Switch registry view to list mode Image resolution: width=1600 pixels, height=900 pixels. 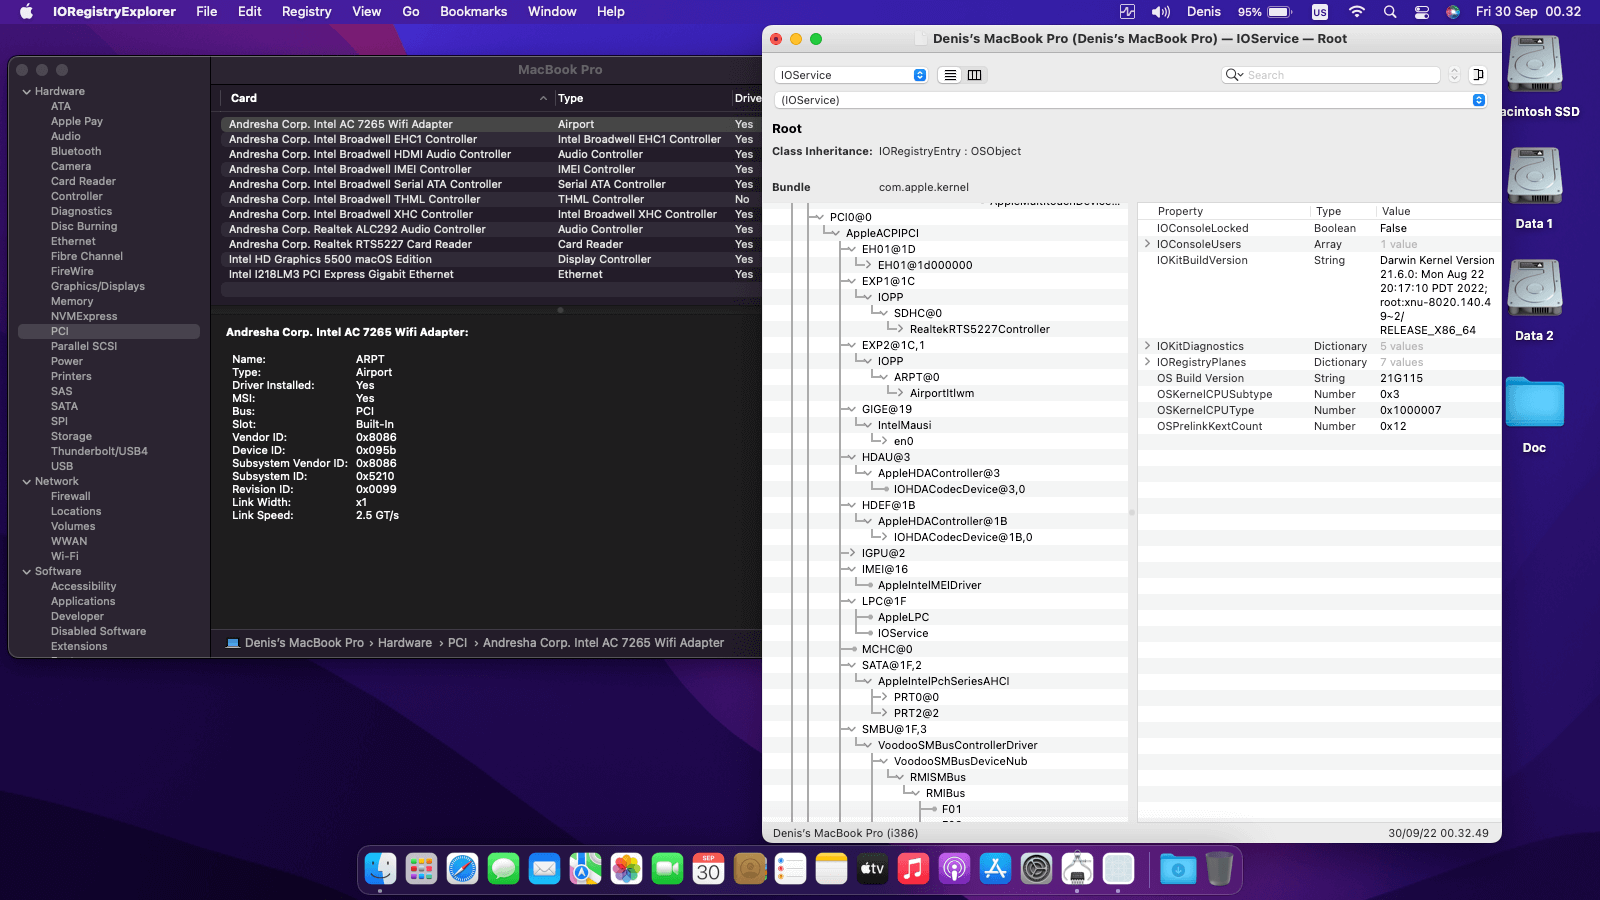(950, 75)
